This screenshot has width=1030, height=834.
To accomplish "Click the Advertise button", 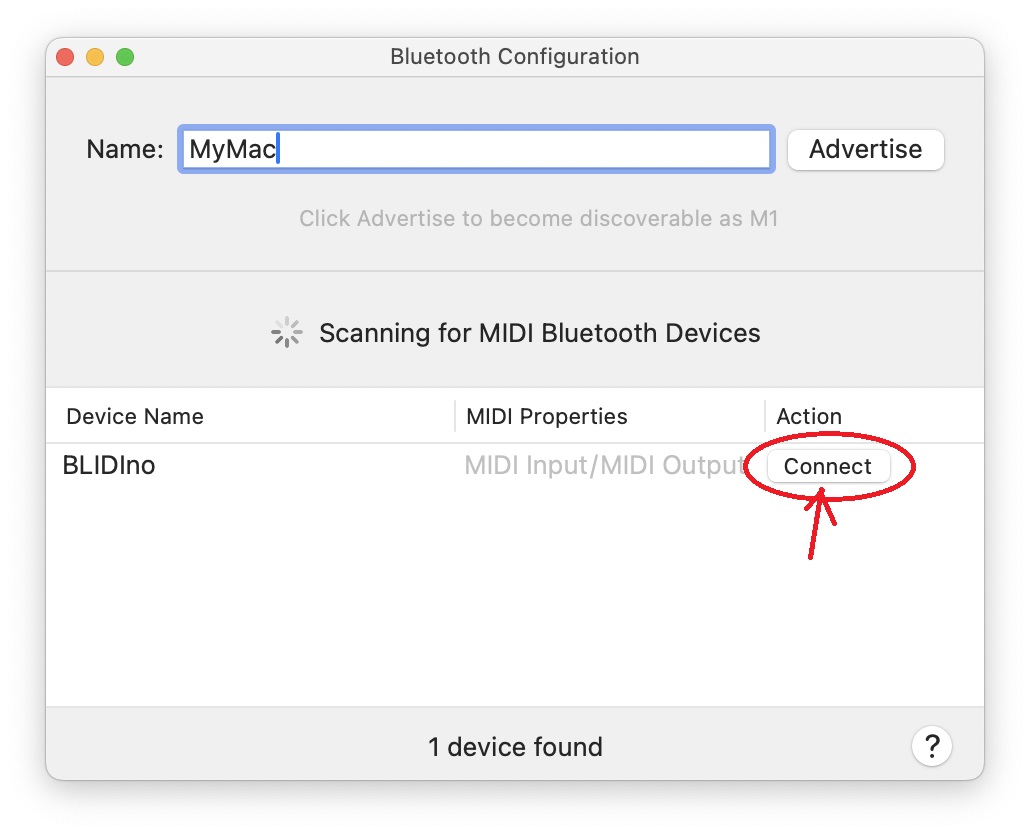I will click(x=865, y=150).
